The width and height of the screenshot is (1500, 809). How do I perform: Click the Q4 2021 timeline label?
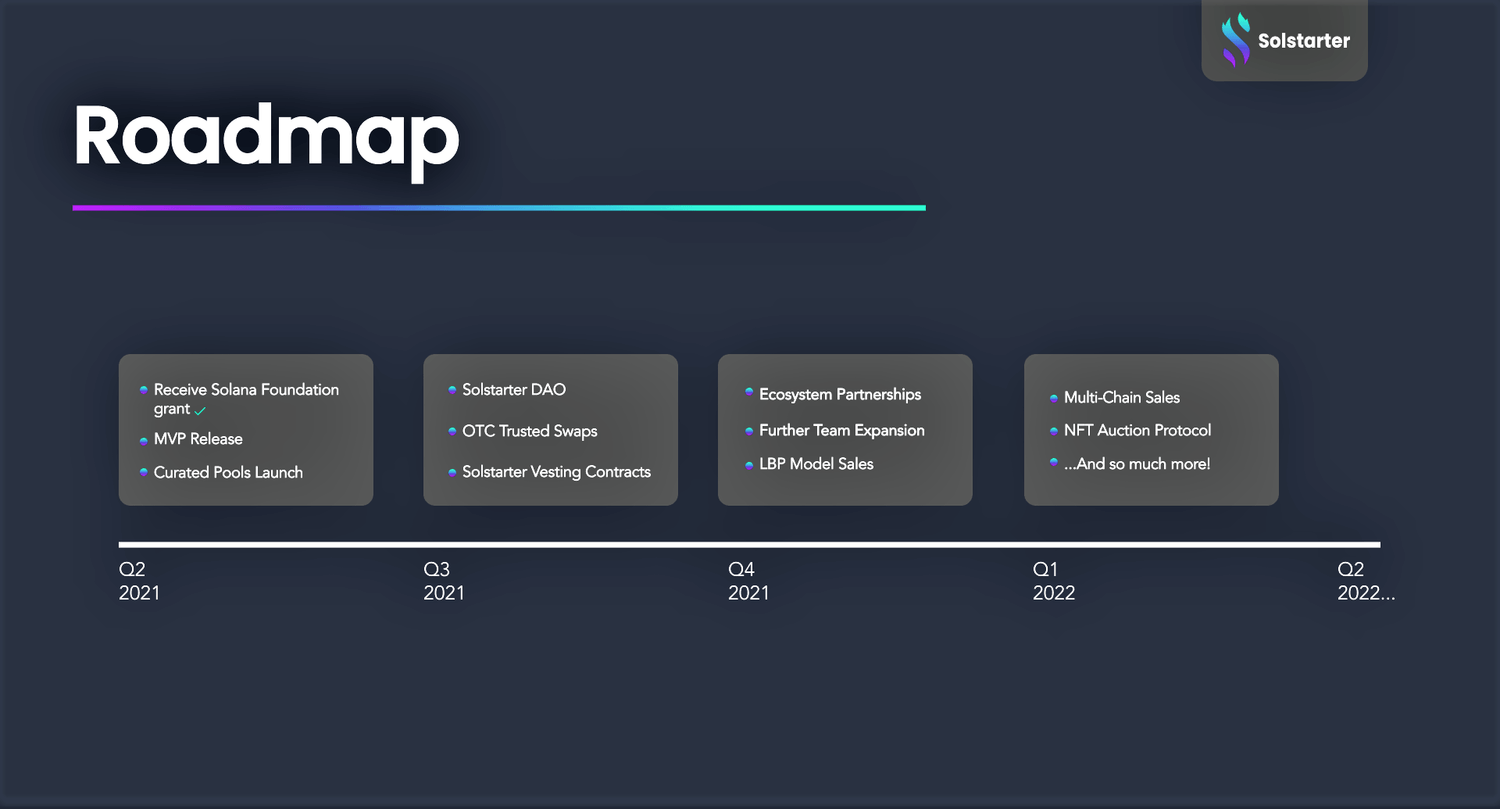point(749,581)
